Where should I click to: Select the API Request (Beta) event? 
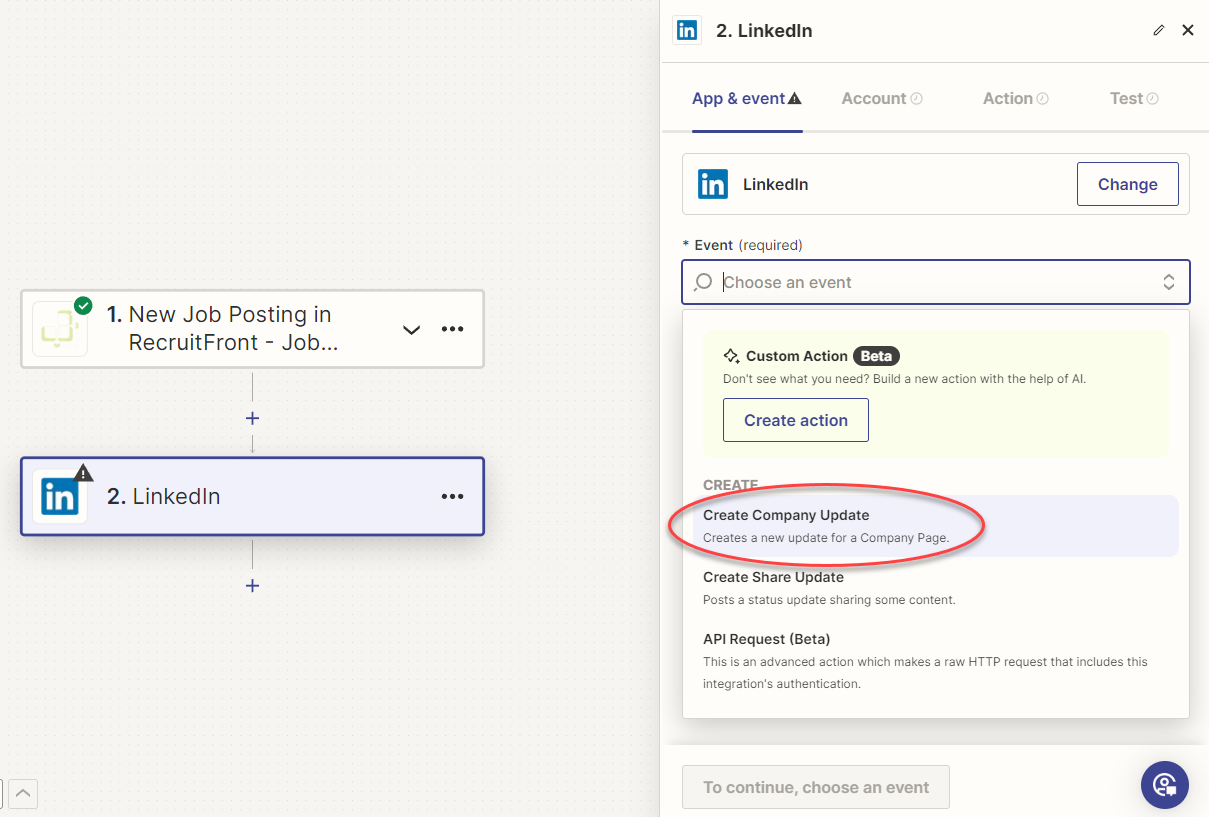click(x=935, y=661)
